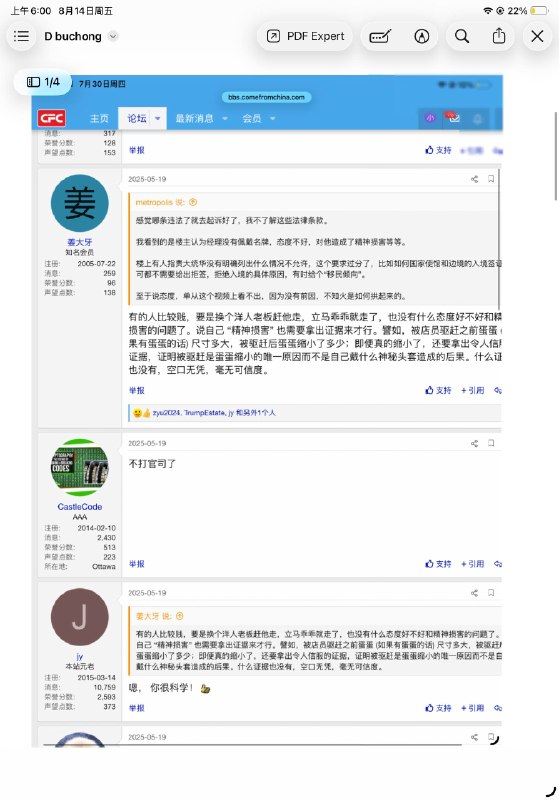Bookmark 姜大牙's post

[491, 179]
